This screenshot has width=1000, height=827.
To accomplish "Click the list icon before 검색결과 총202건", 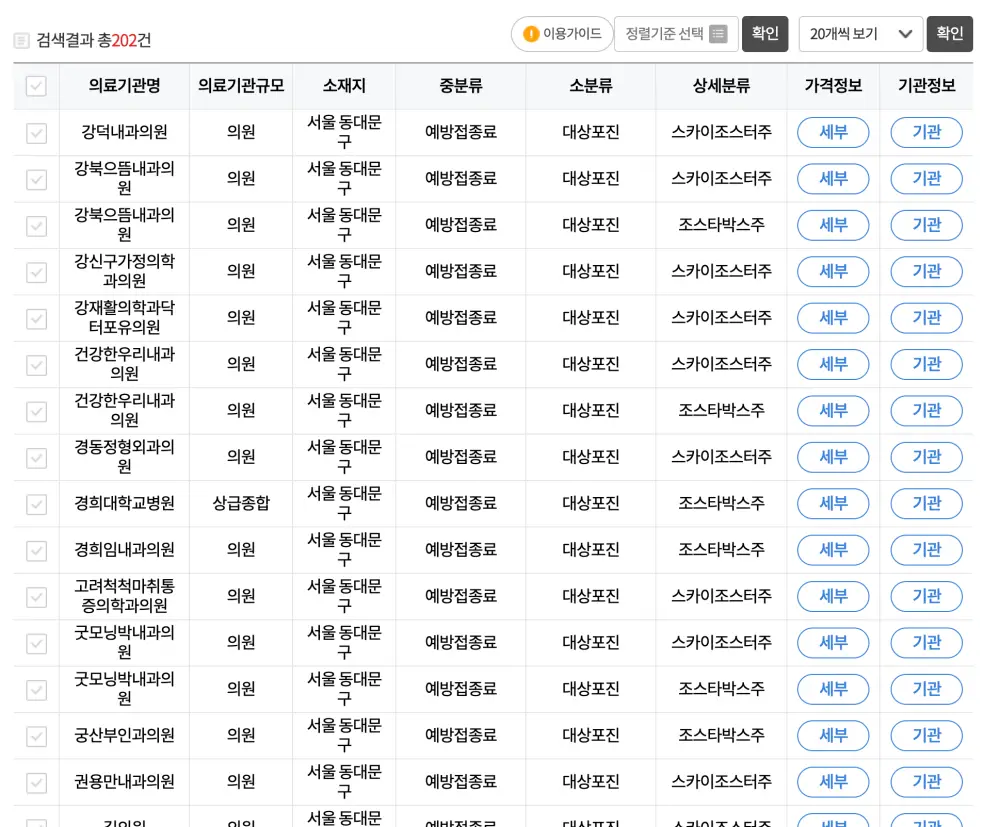I will click(x=21, y=41).
